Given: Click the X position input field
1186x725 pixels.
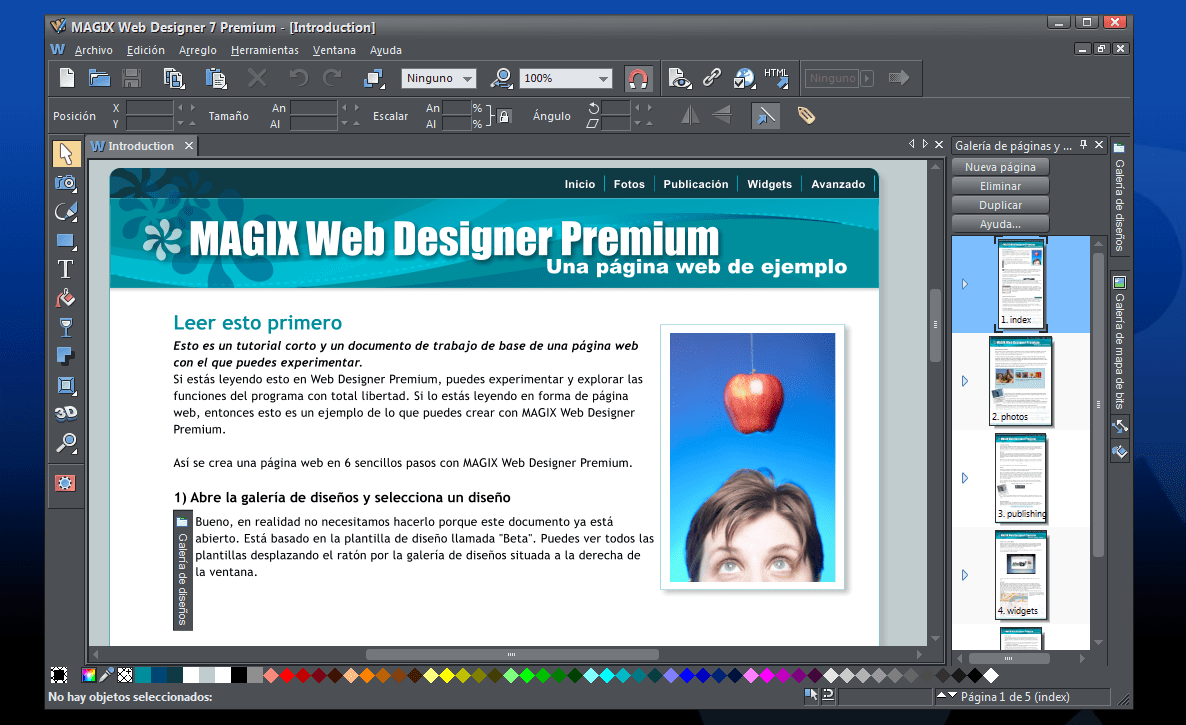Looking at the screenshot, I should click(x=149, y=108).
